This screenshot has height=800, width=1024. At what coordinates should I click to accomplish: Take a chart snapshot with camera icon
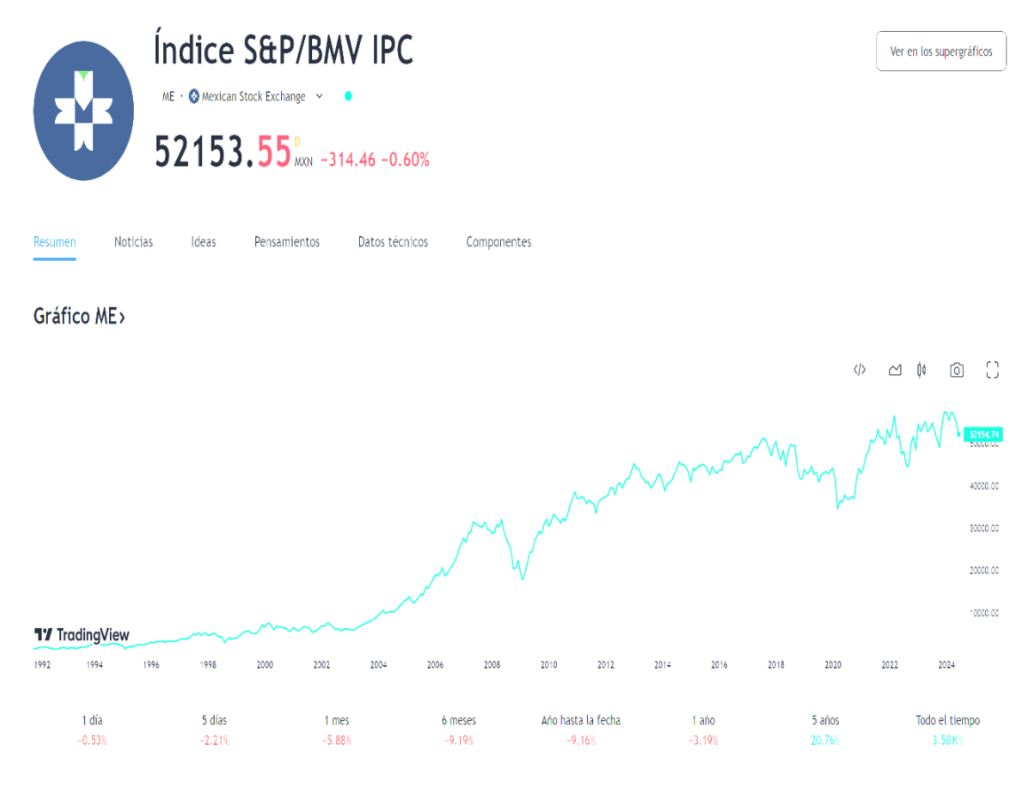(957, 370)
